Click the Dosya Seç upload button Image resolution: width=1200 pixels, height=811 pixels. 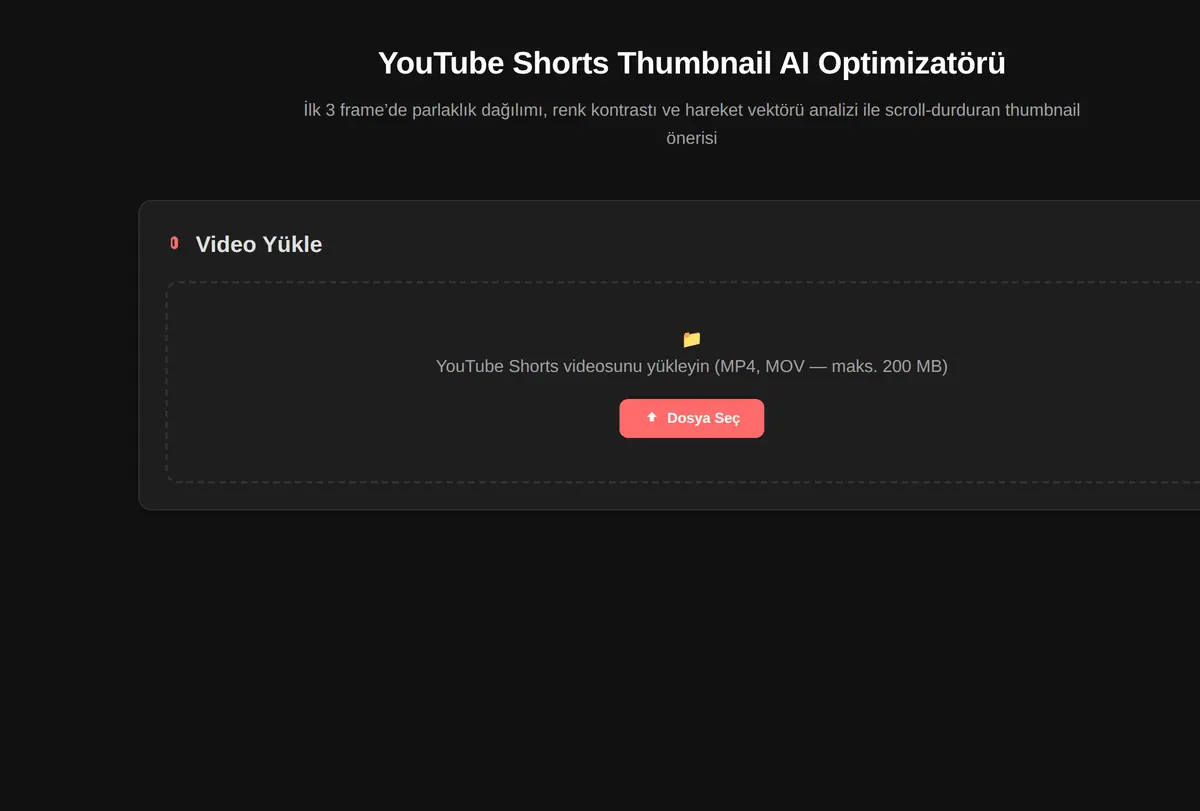[x=691, y=418]
